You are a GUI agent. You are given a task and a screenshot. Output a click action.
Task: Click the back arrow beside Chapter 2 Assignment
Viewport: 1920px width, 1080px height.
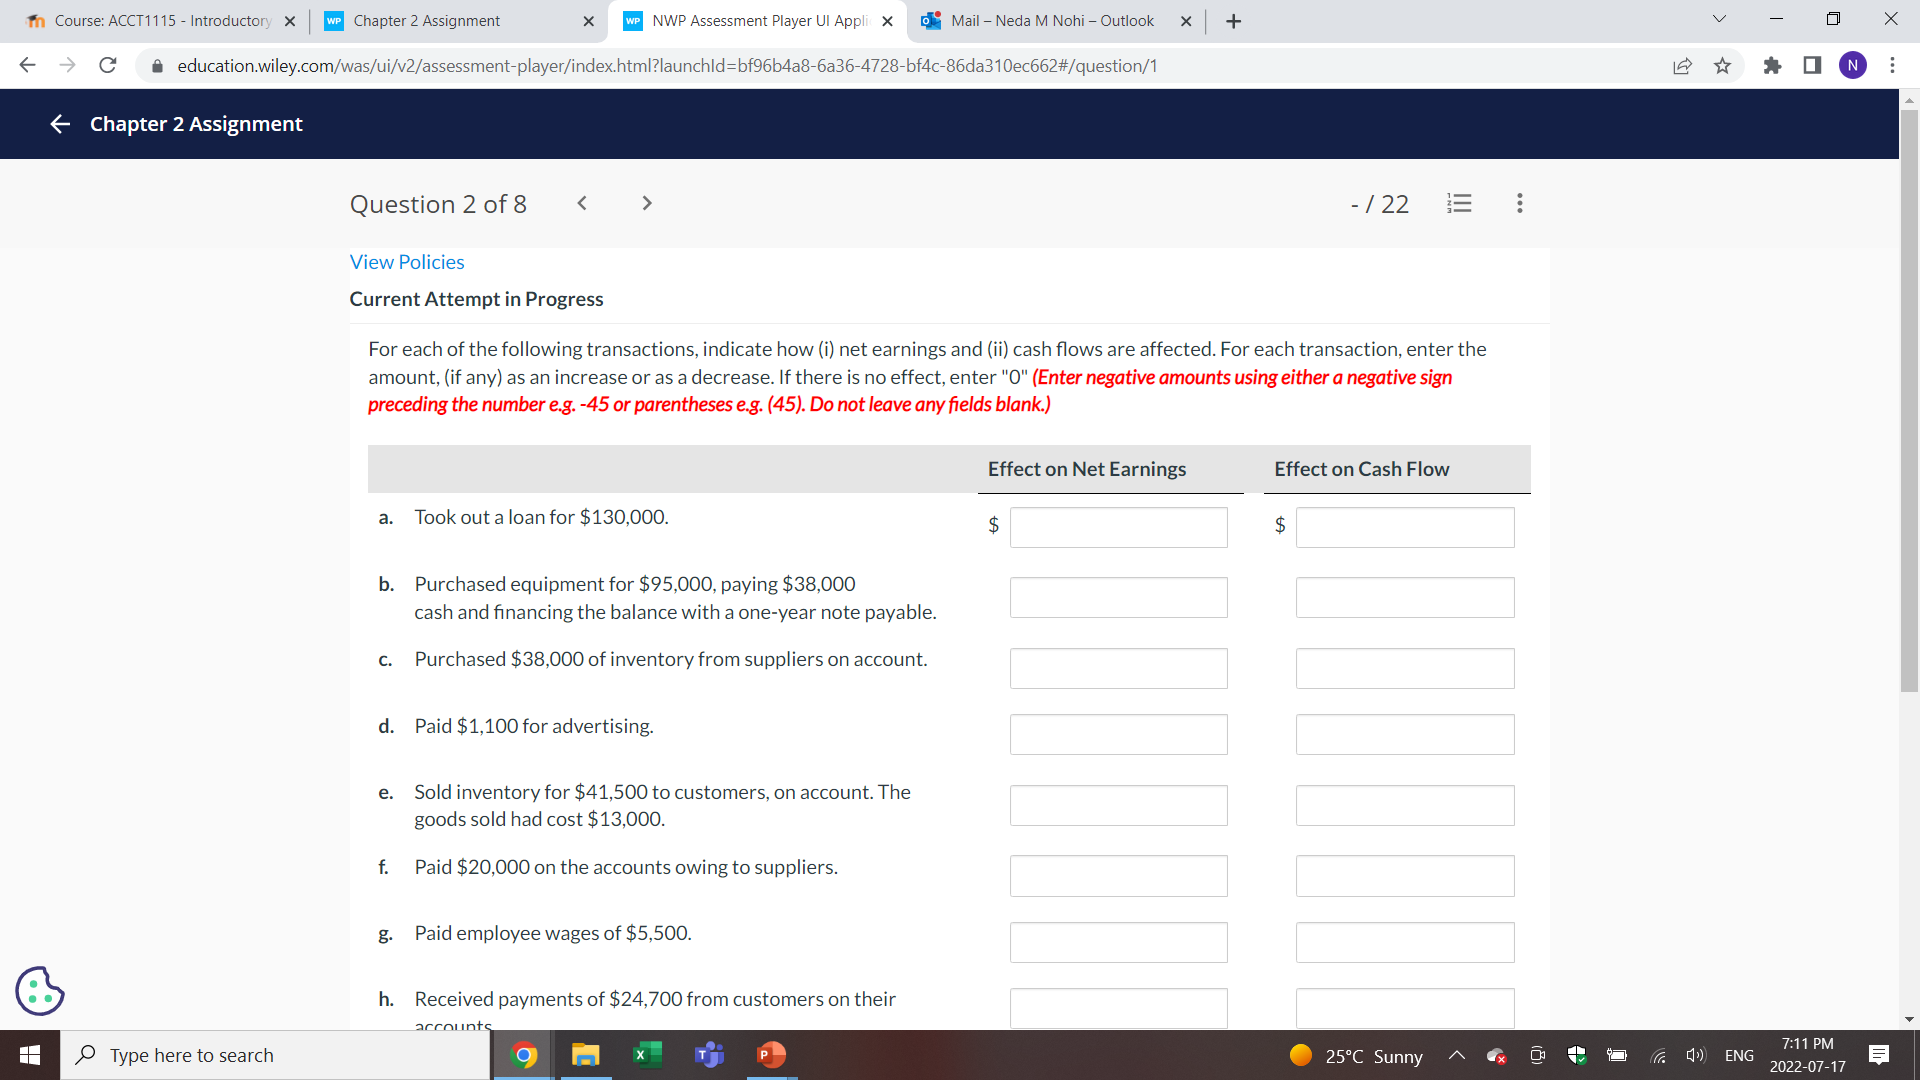[59, 124]
